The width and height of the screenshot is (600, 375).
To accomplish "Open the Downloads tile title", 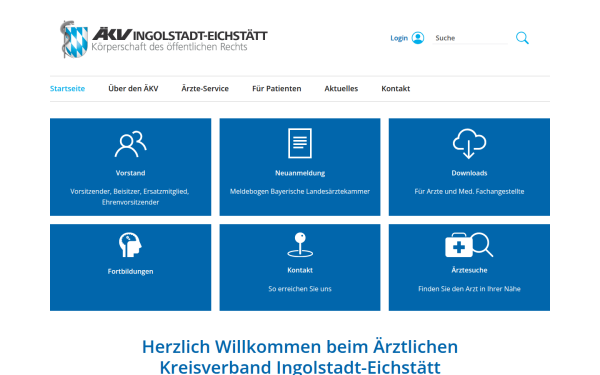I will pyautogui.click(x=469, y=173).
